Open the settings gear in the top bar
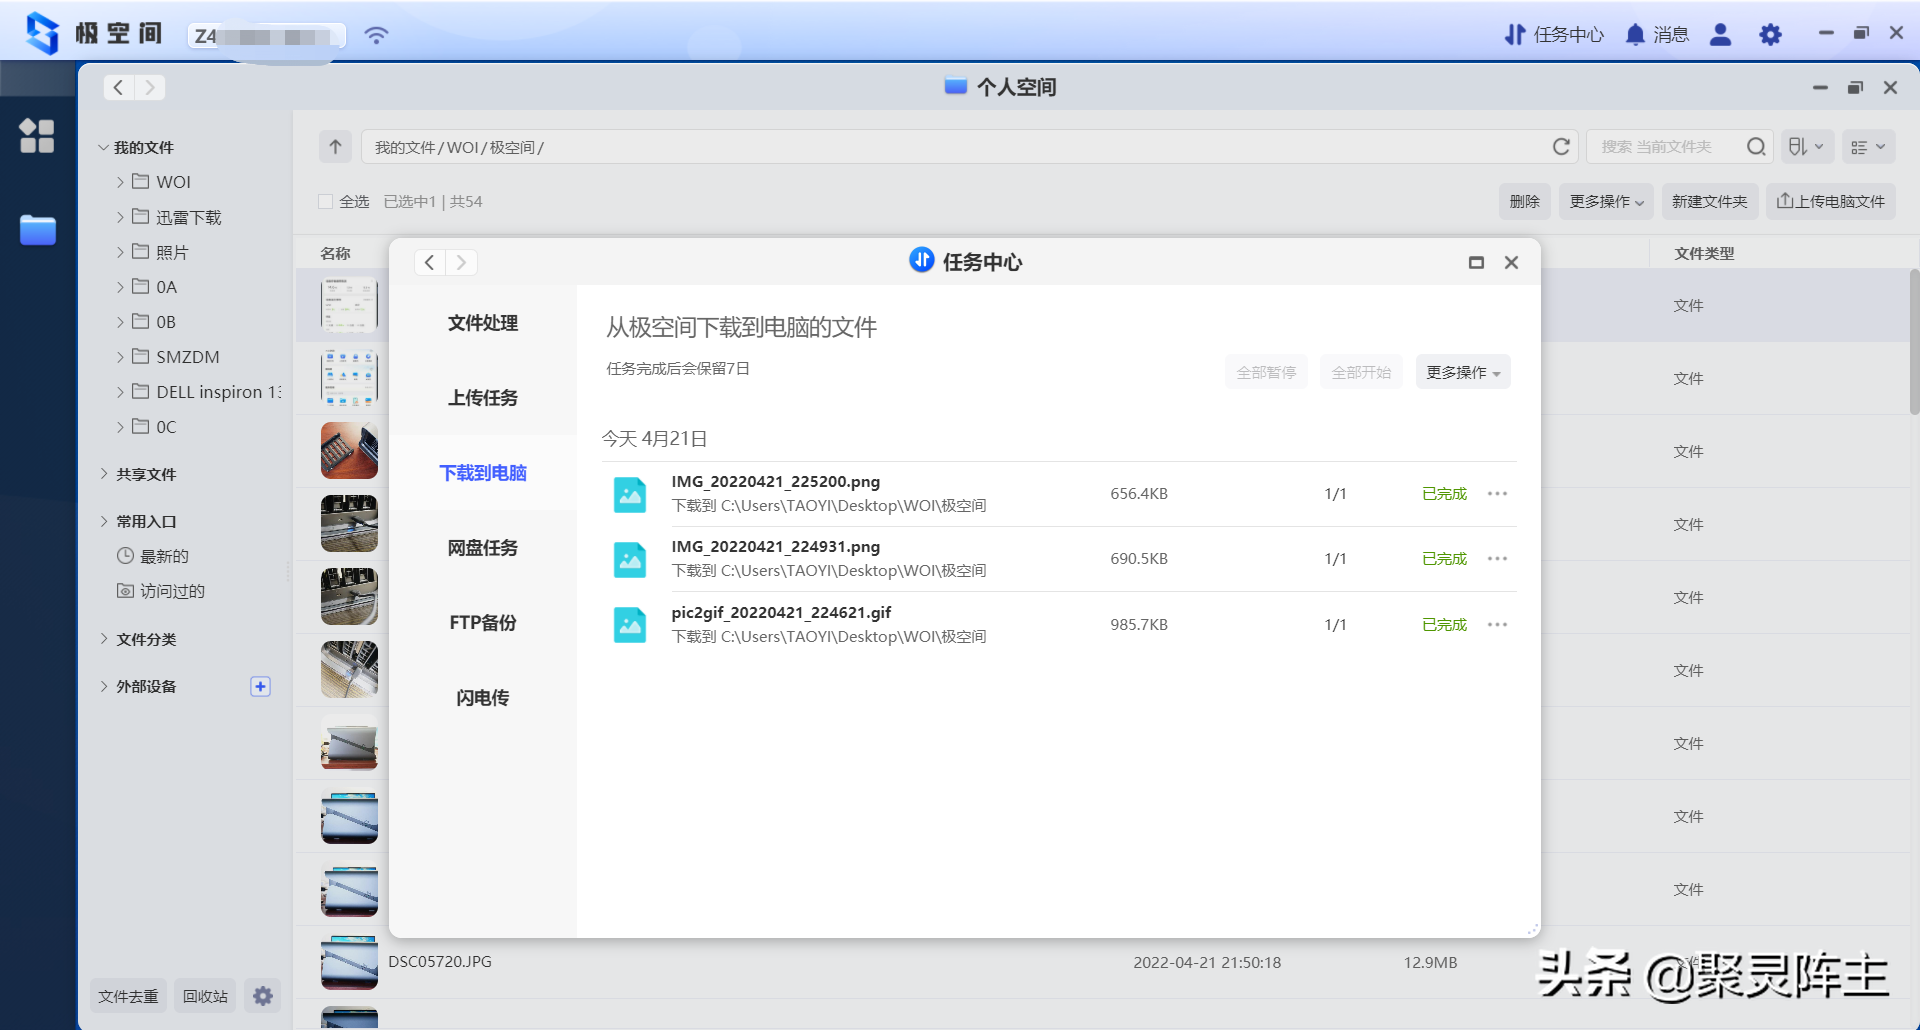Viewport: 1920px width, 1030px height. tap(1770, 35)
